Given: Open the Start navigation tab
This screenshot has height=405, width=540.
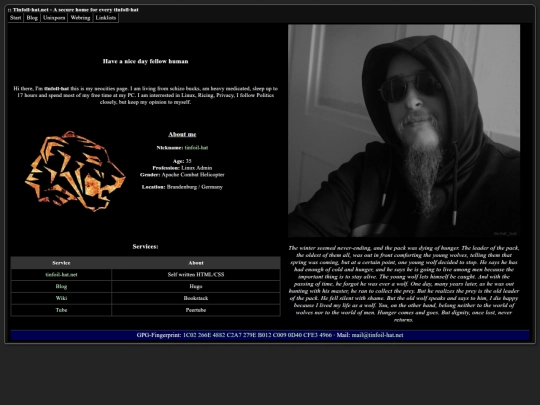Looking at the screenshot, I should (15, 18).
